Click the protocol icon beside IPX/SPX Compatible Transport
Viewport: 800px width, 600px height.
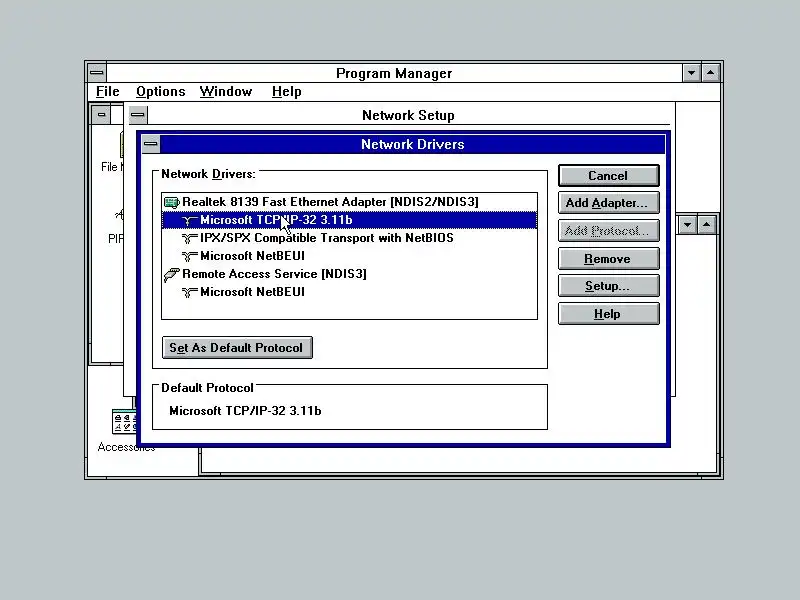click(189, 238)
